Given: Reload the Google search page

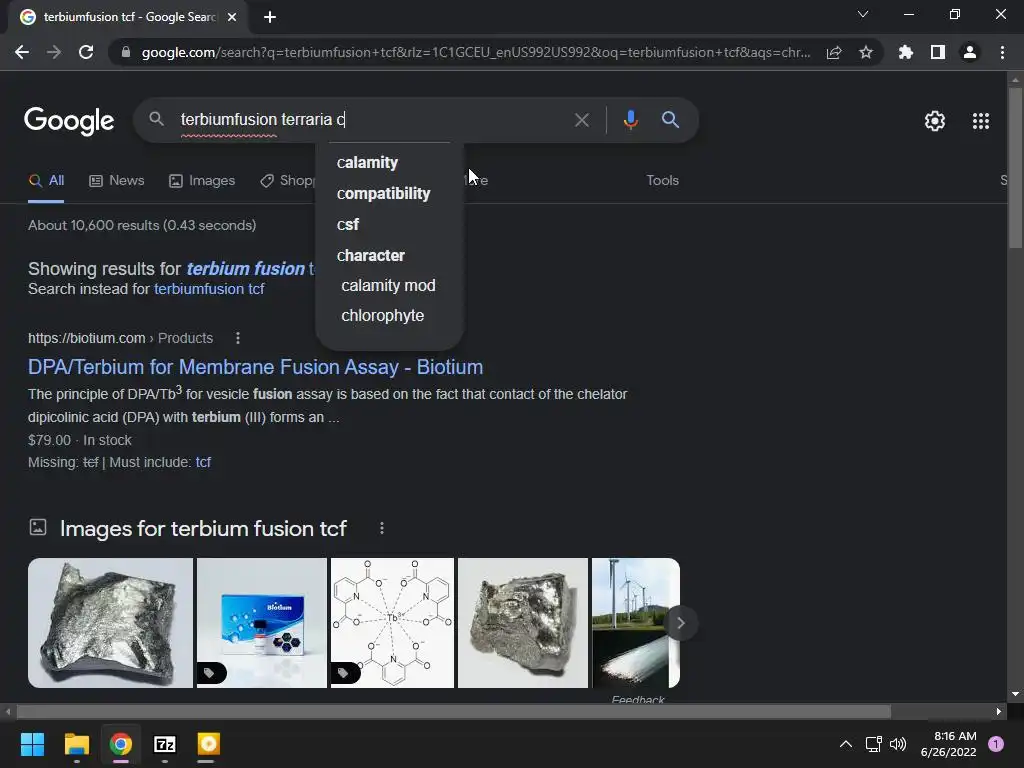Looking at the screenshot, I should (86, 52).
